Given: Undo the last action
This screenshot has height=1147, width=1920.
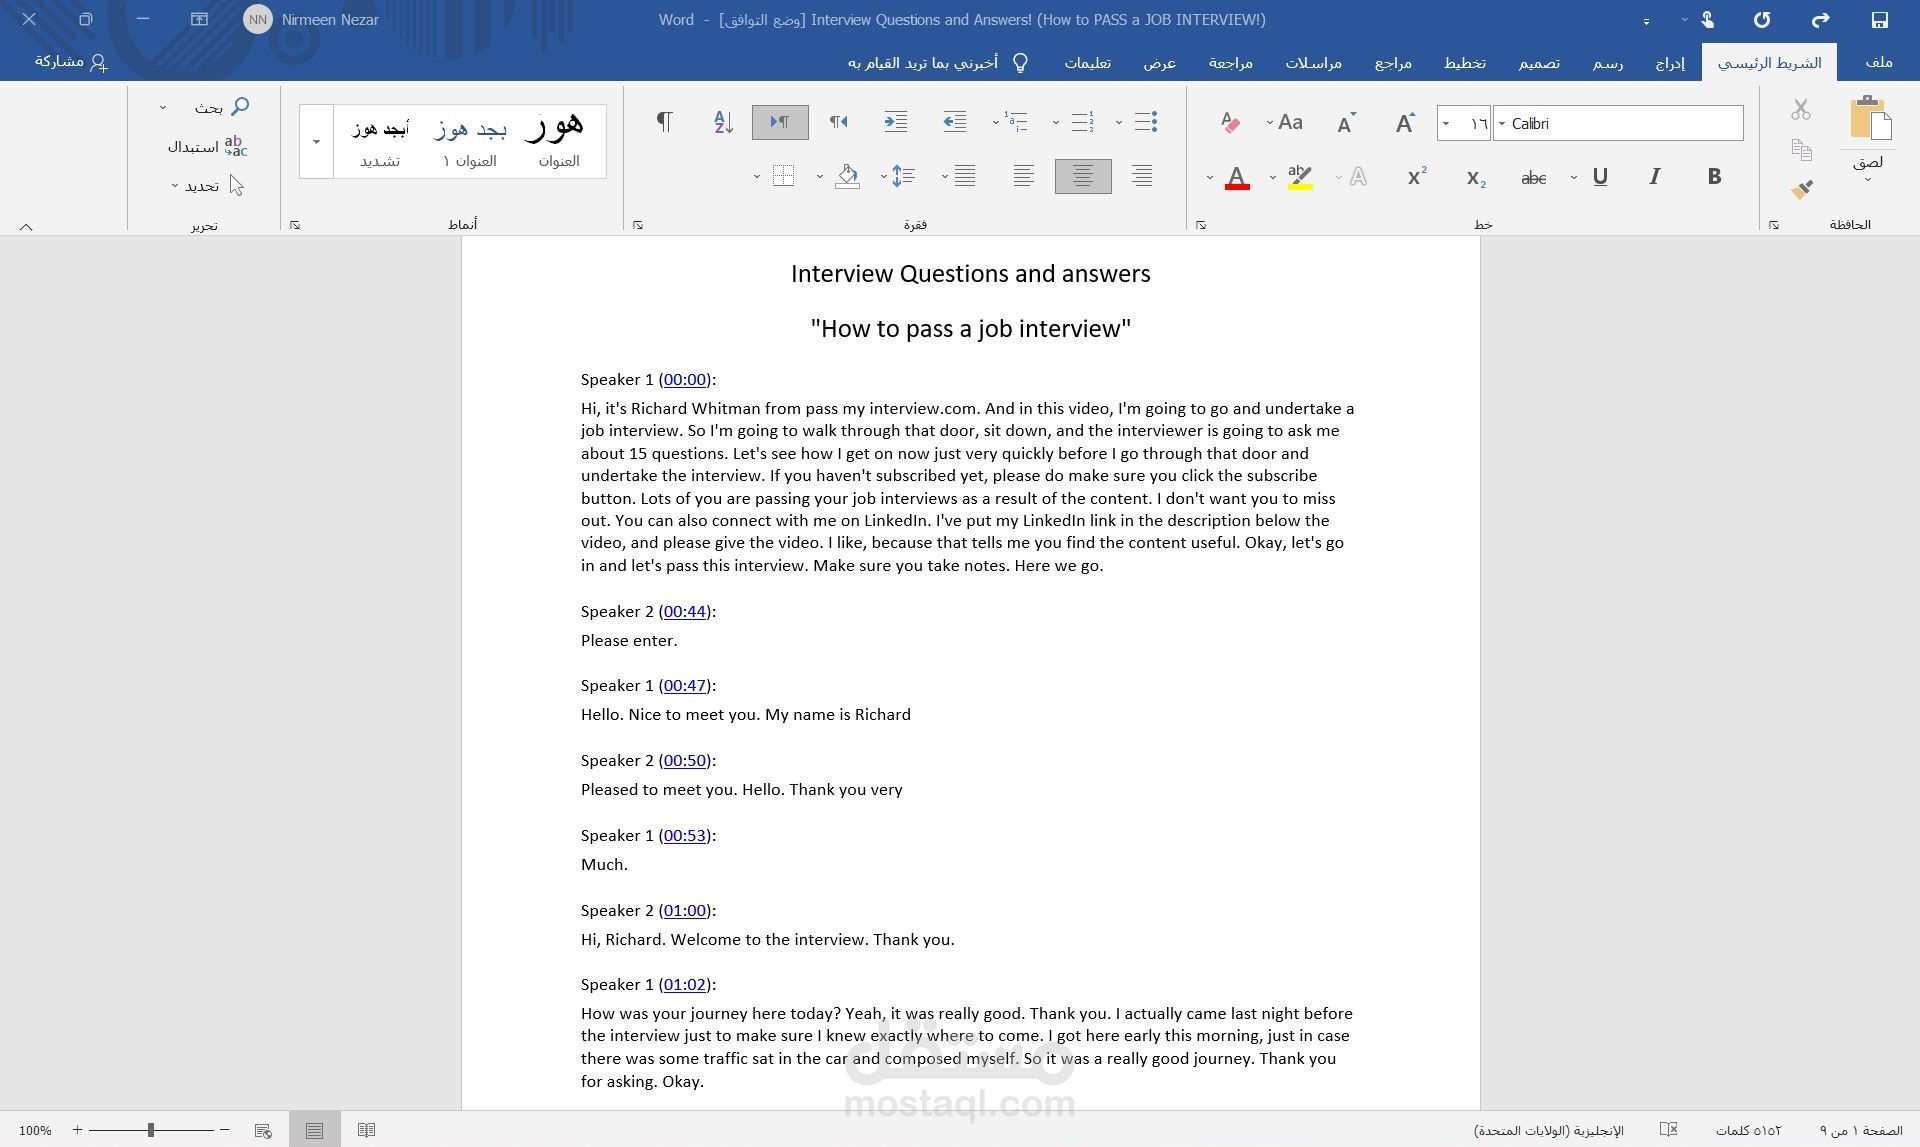Looking at the screenshot, I should tap(1820, 20).
